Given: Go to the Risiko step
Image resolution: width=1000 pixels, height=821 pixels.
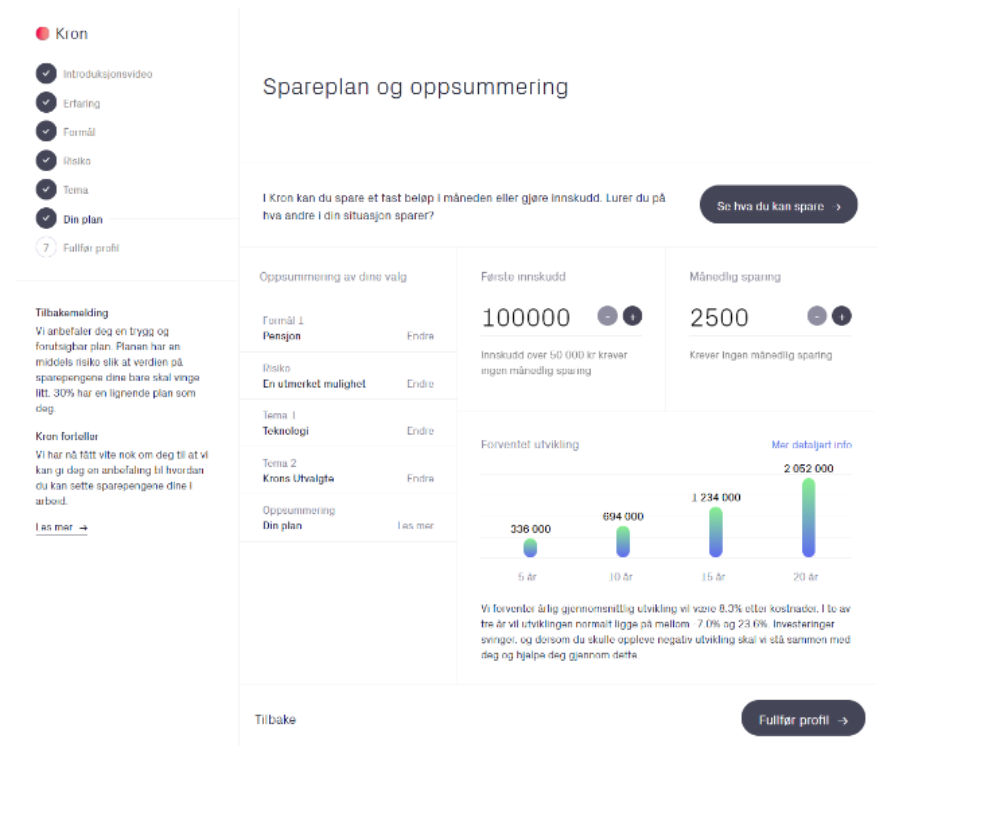Looking at the screenshot, I should click(x=77, y=161).
